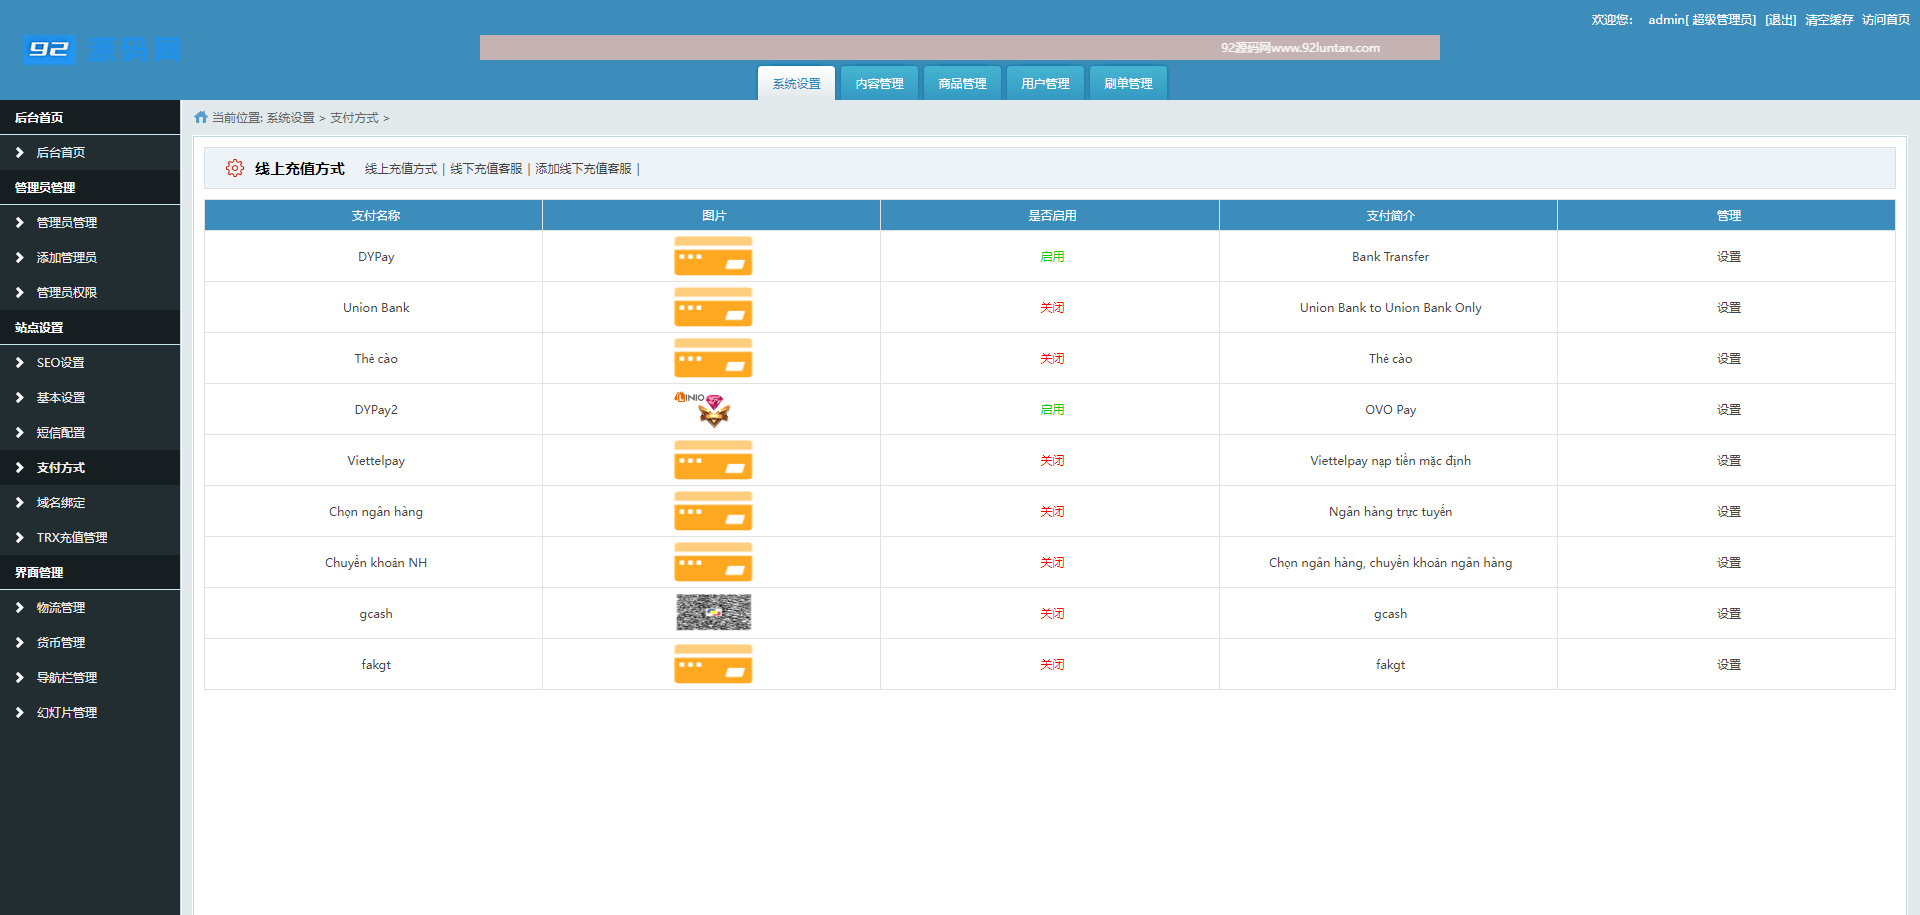This screenshot has width=1920, height=915.
Task: Switch to 内容管理 tab
Action: click(879, 83)
